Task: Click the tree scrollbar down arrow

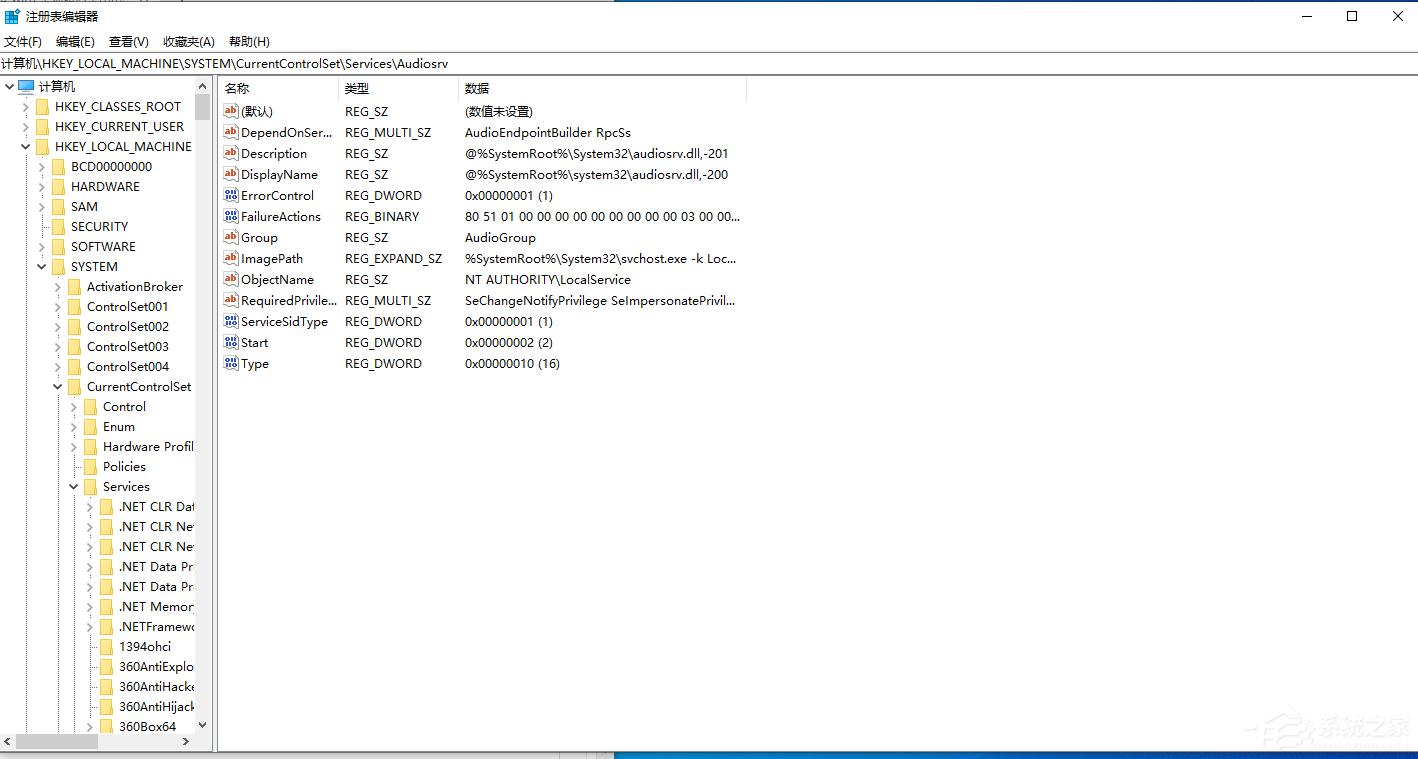Action: pos(201,725)
